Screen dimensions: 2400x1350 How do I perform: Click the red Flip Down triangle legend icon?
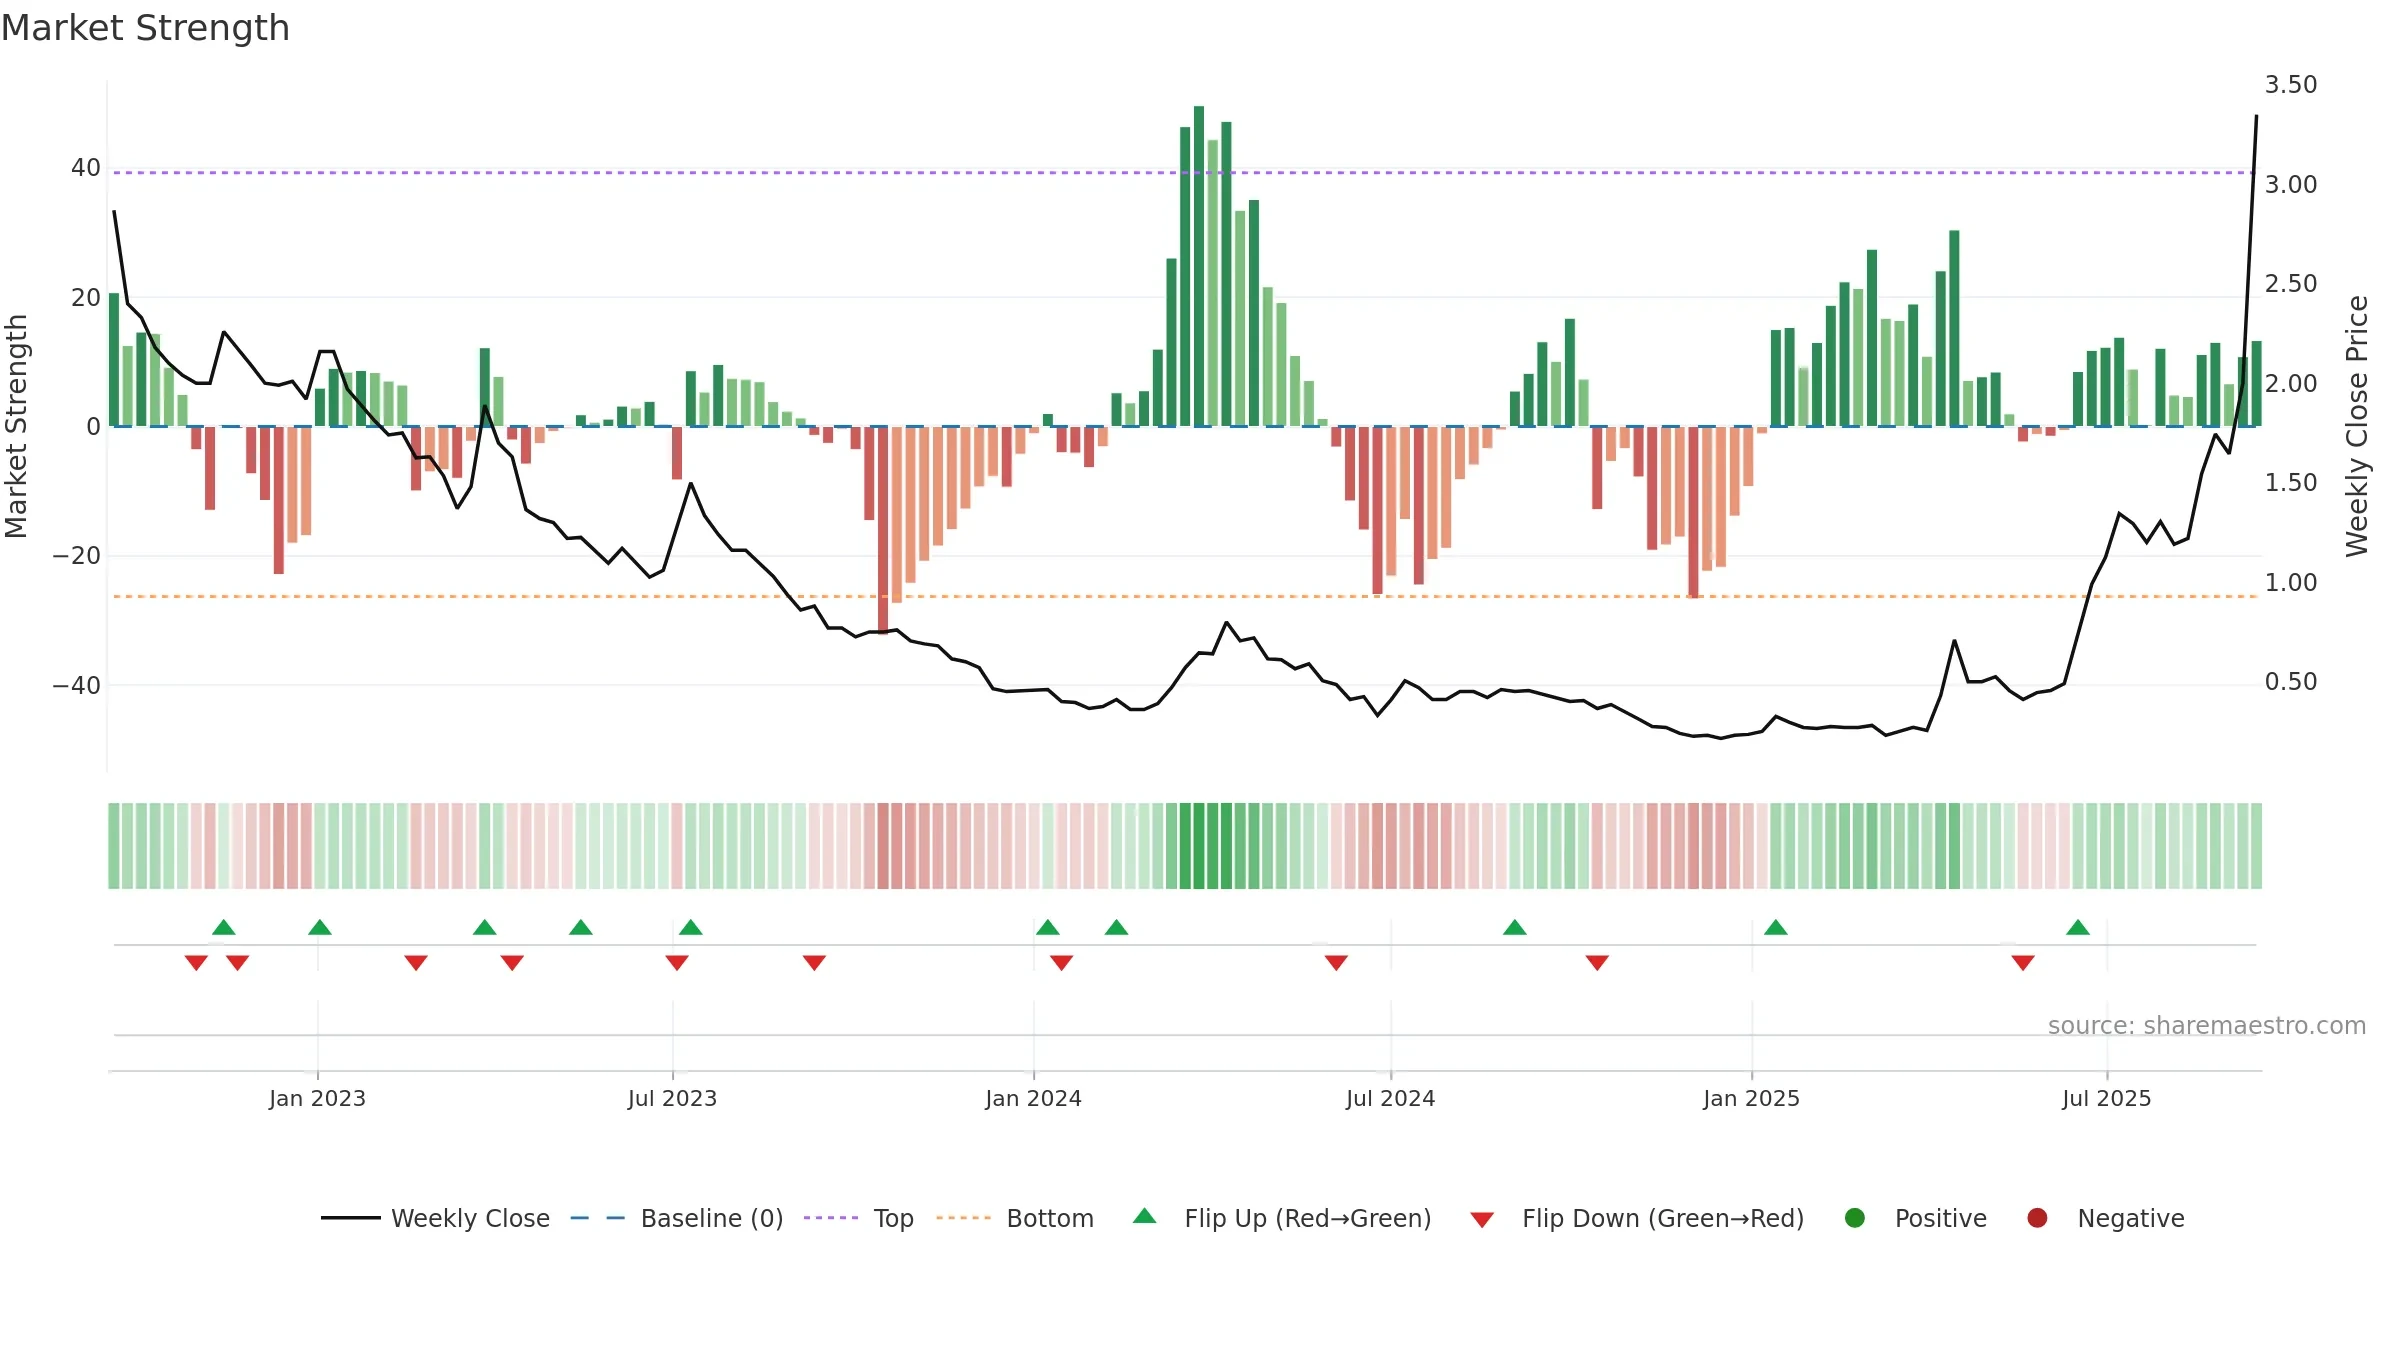[x=1482, y=1220]
